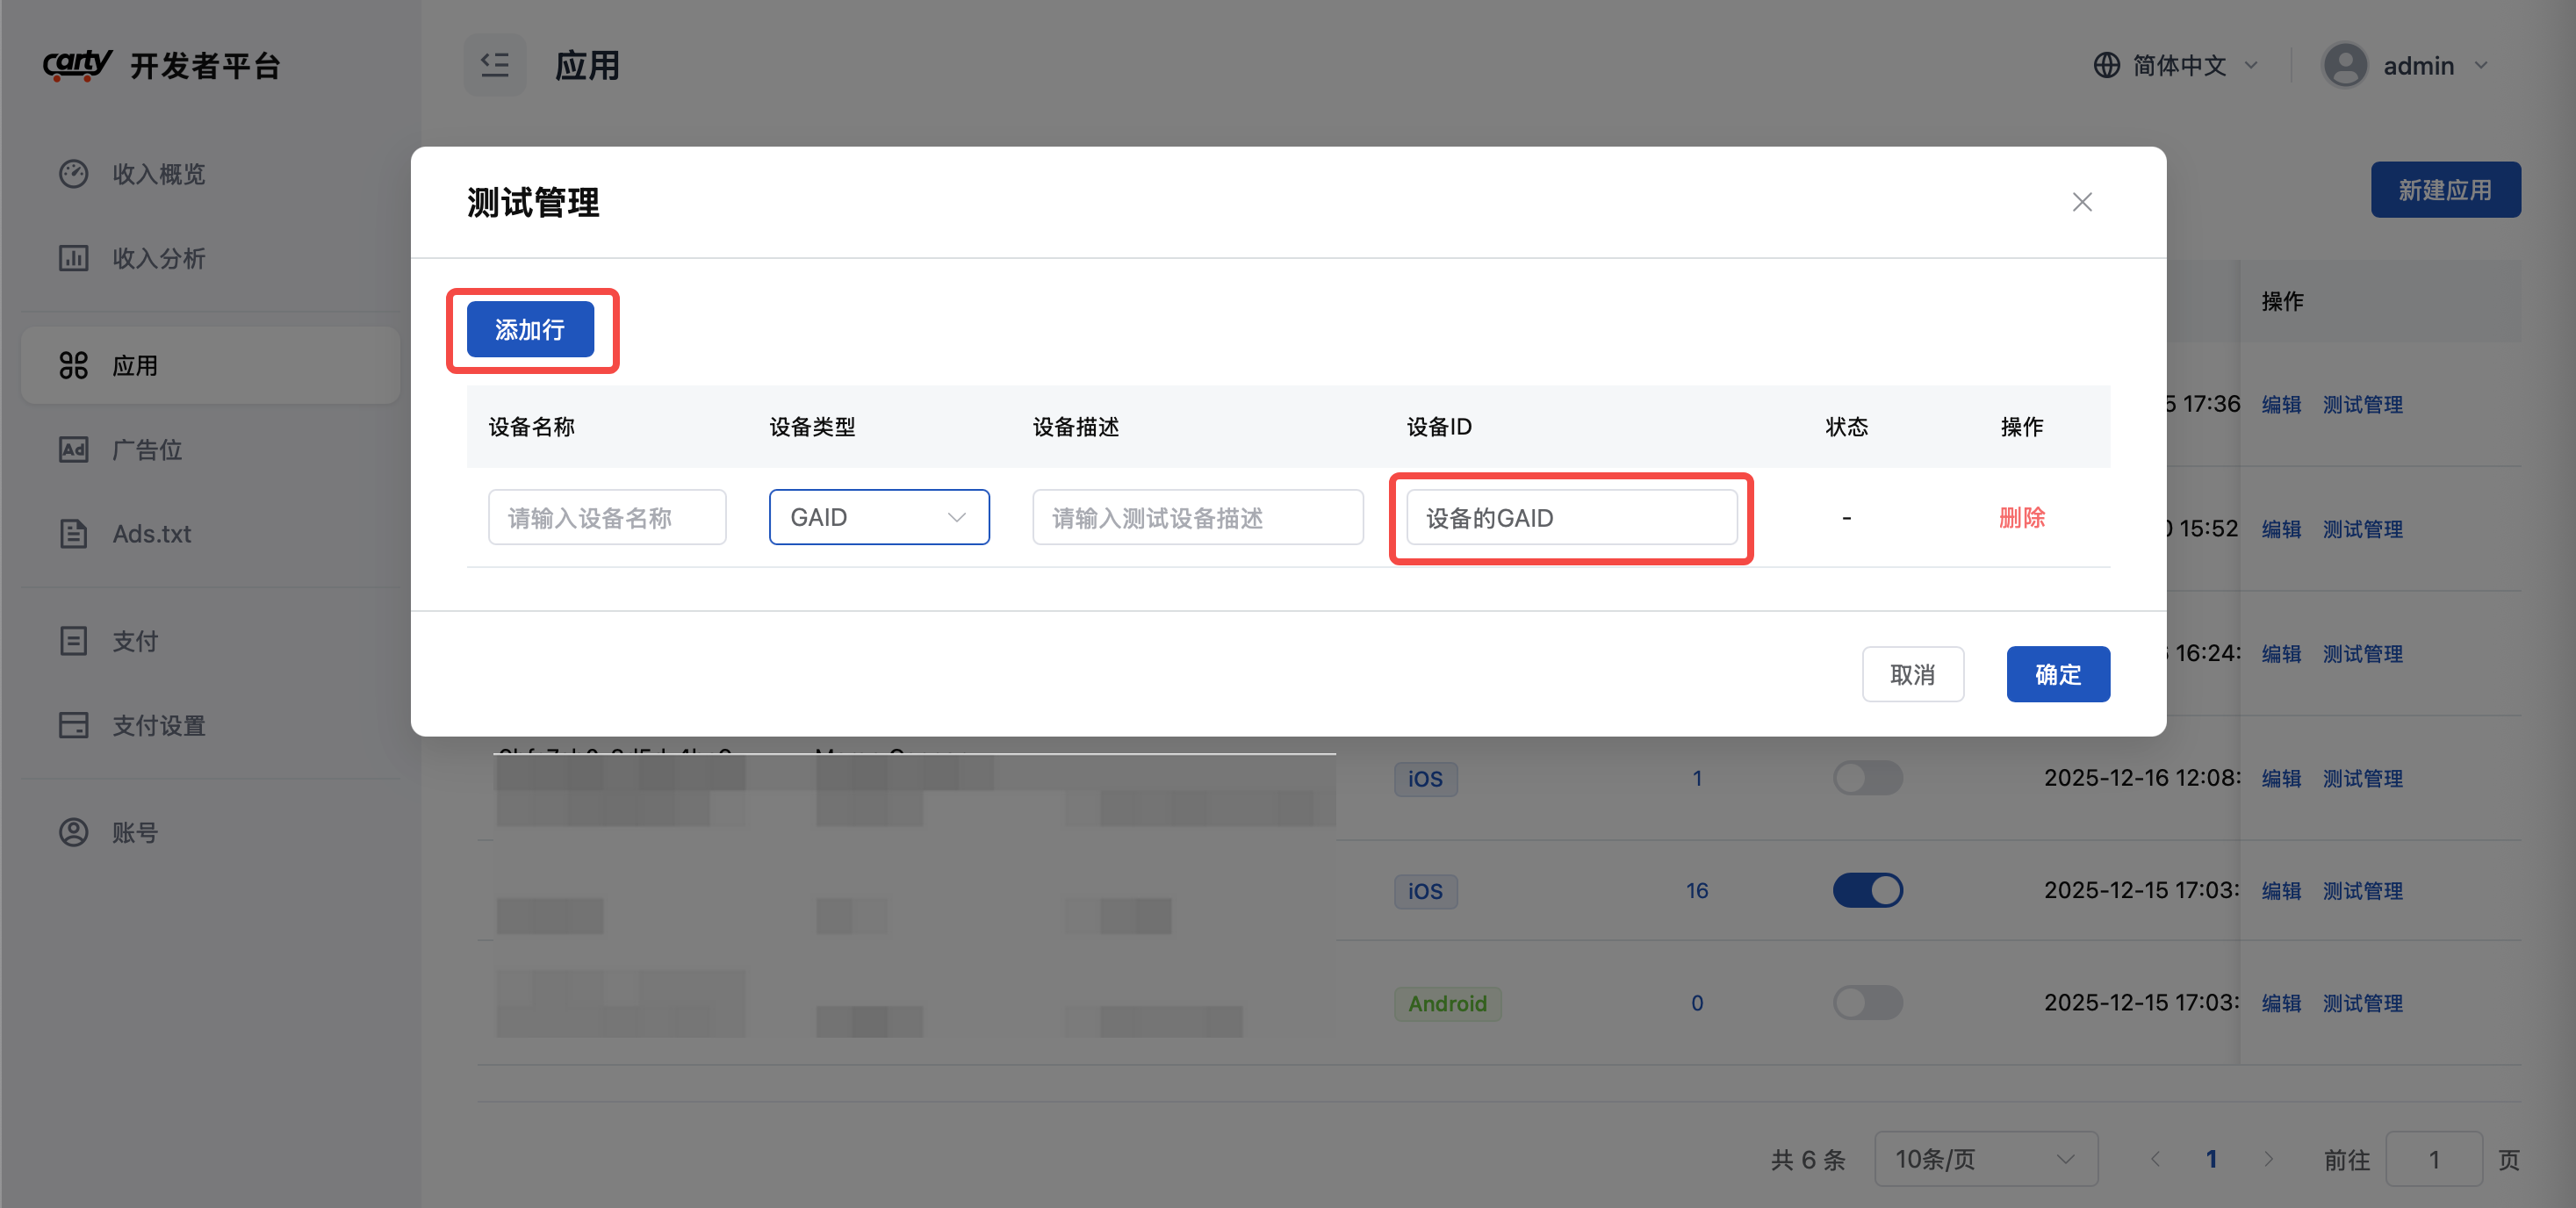Go to 支付设置 menu item
Image resolution: width=2576 pixels, height=1208 pixels.
pos(158,725)
